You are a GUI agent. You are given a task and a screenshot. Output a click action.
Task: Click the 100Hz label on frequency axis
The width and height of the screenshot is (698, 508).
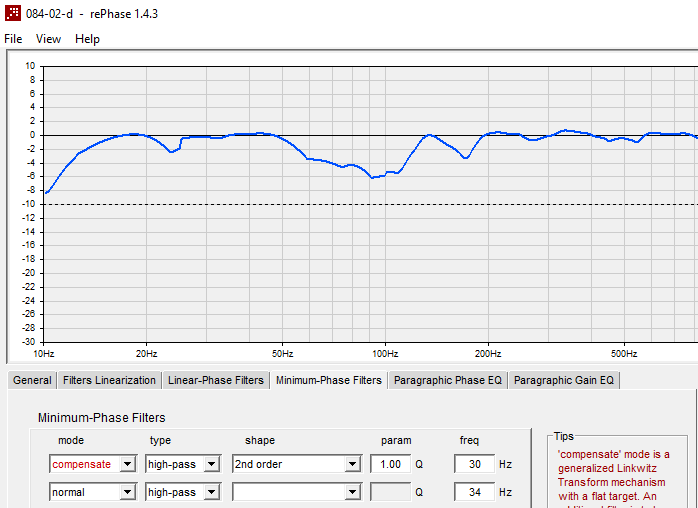[x=385, y=354]
